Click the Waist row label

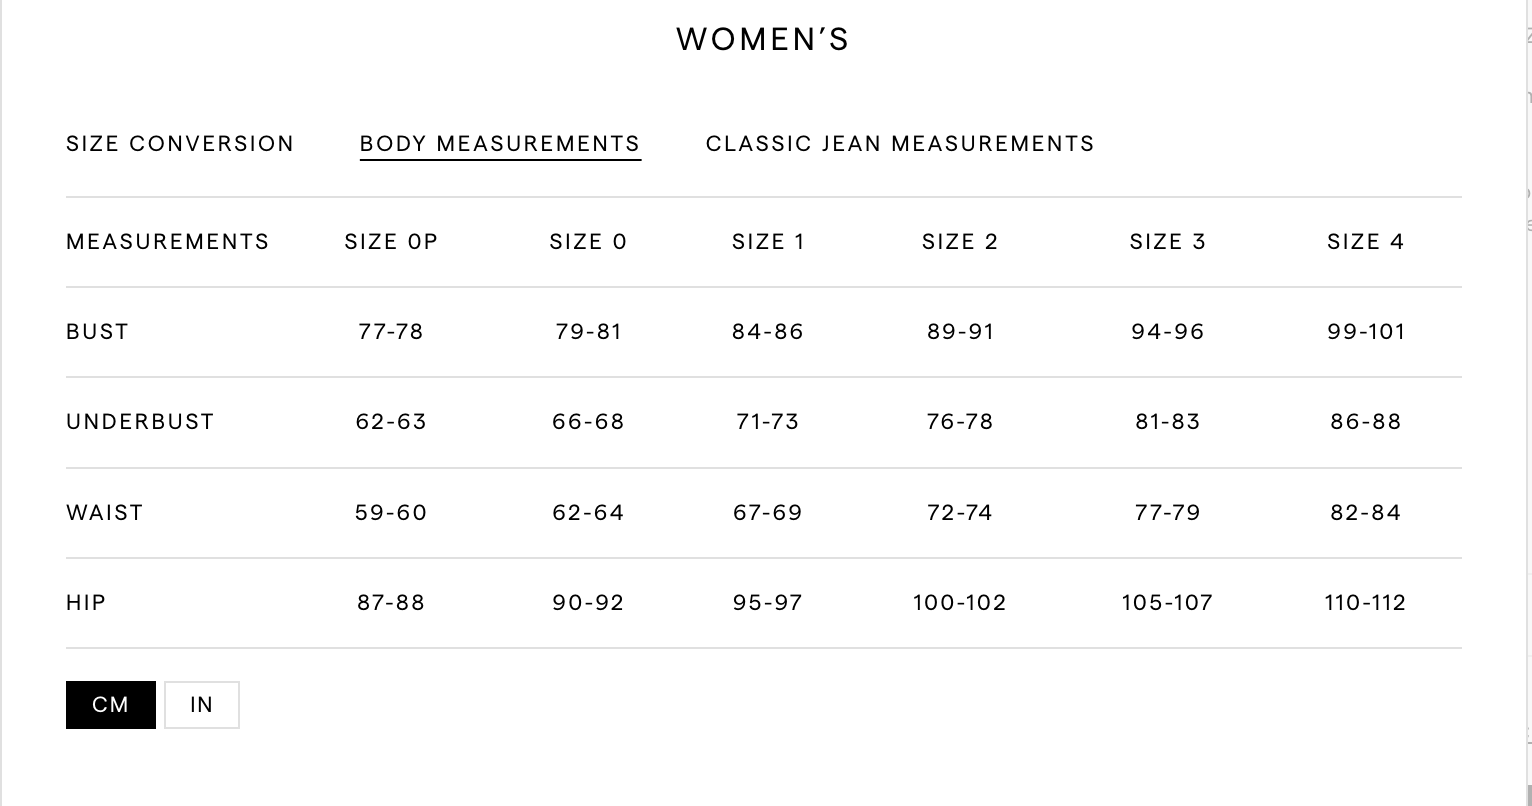(x=105, y=513)
